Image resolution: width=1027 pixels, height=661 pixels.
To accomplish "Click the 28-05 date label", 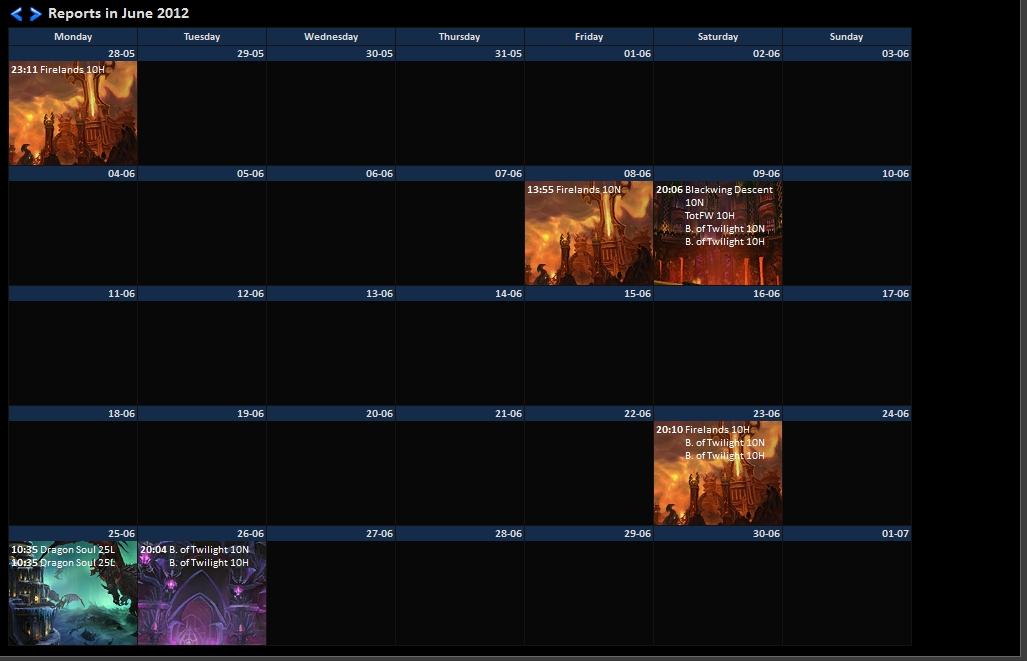I will [x=121, y=54].
